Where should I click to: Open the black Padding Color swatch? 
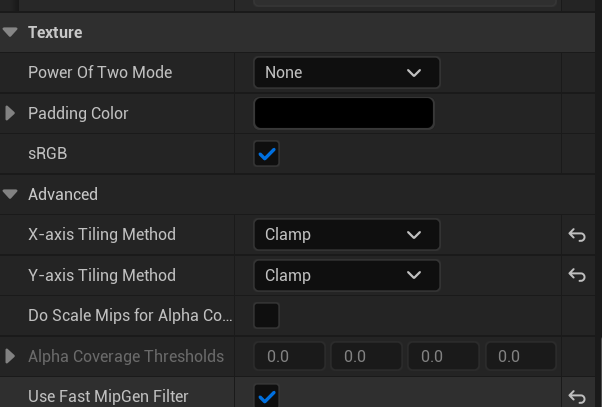pos(344,113)
